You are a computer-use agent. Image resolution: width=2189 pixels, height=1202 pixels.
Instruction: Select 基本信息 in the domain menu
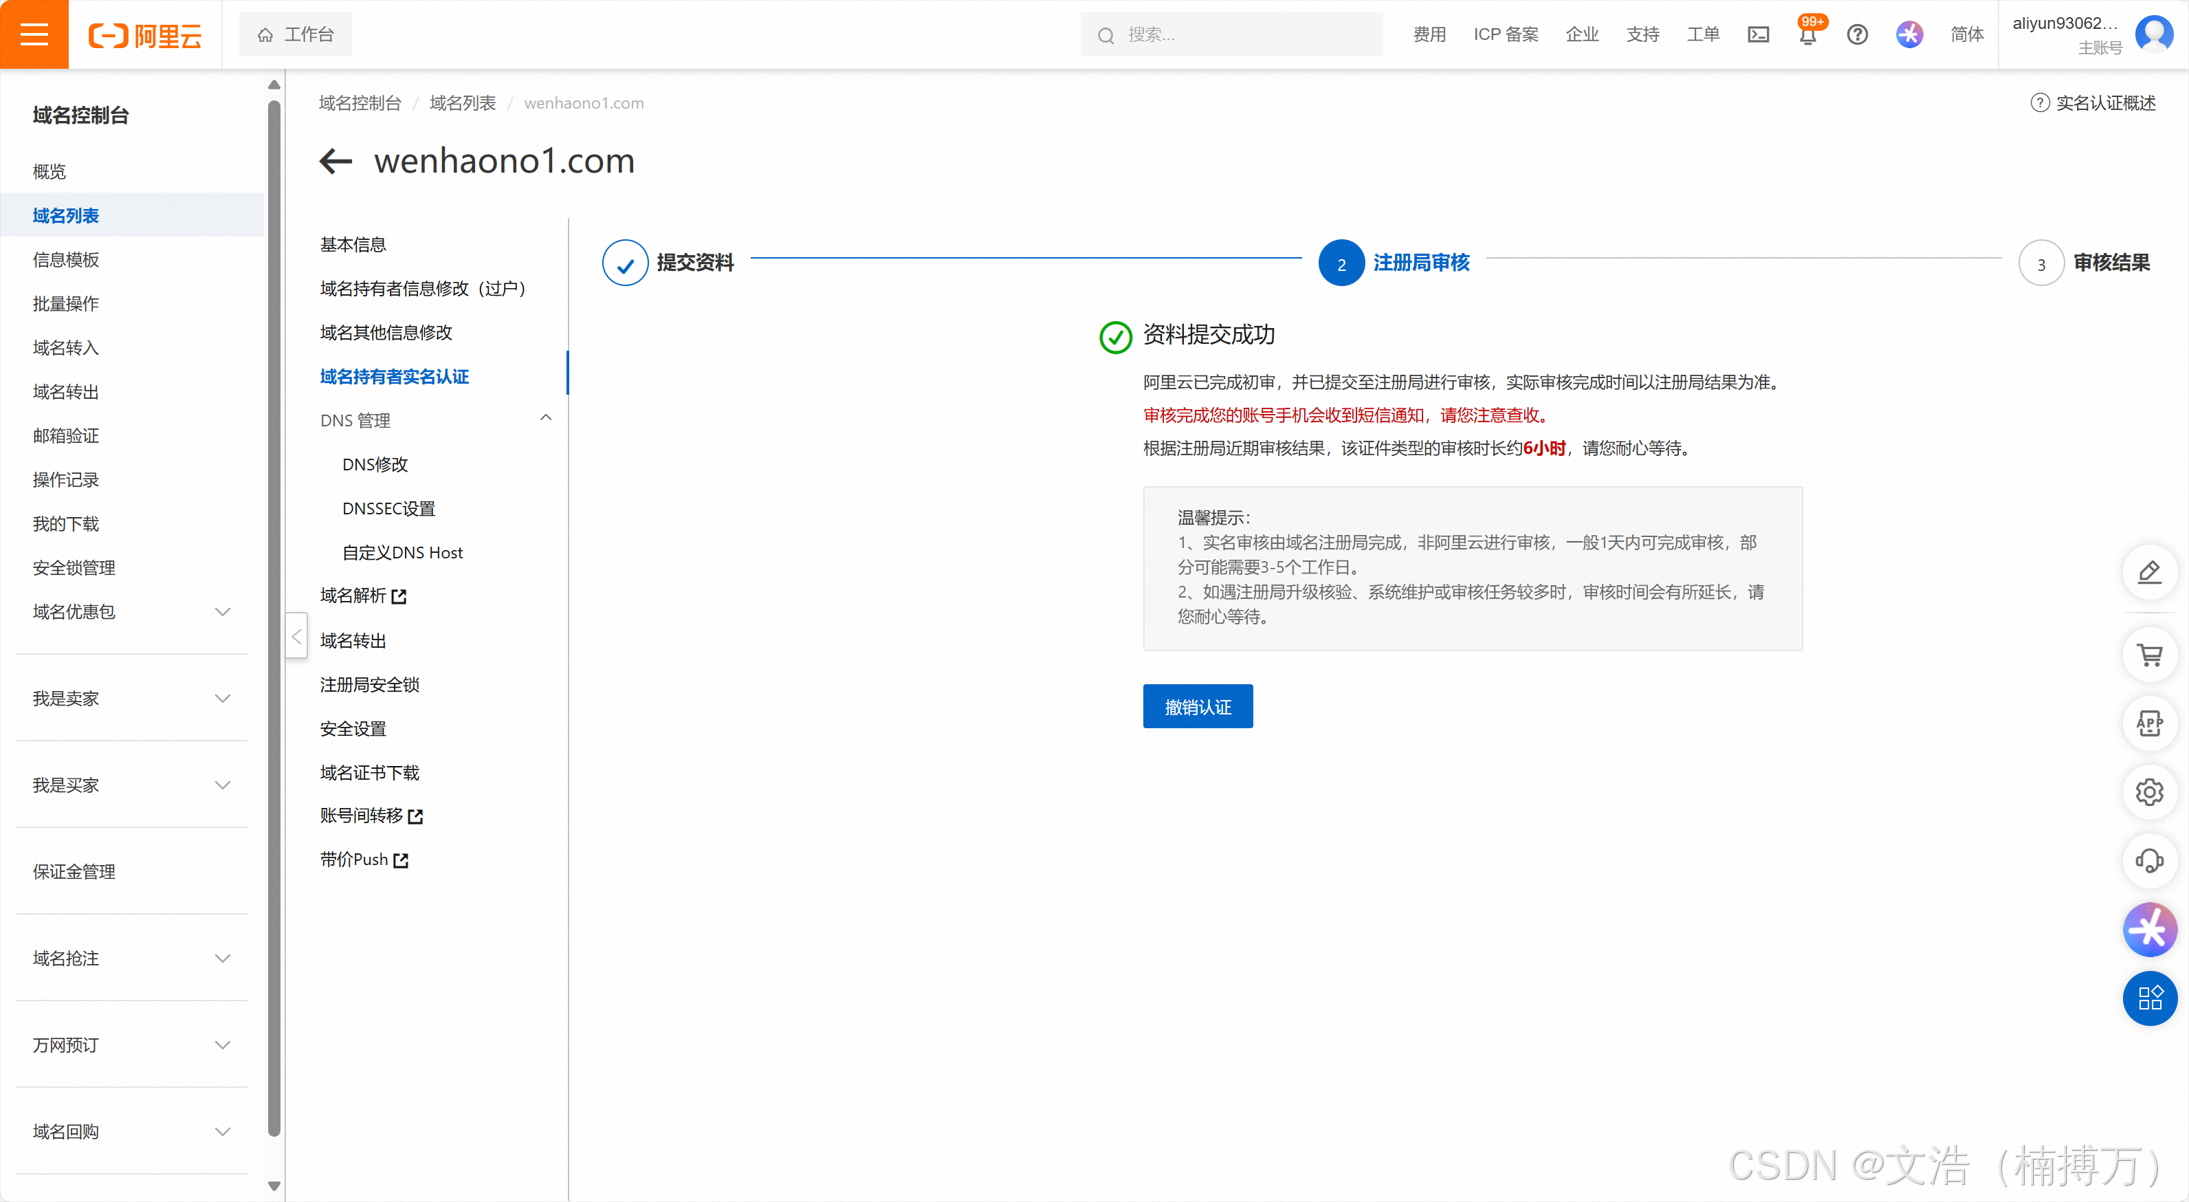click(353, 244)
